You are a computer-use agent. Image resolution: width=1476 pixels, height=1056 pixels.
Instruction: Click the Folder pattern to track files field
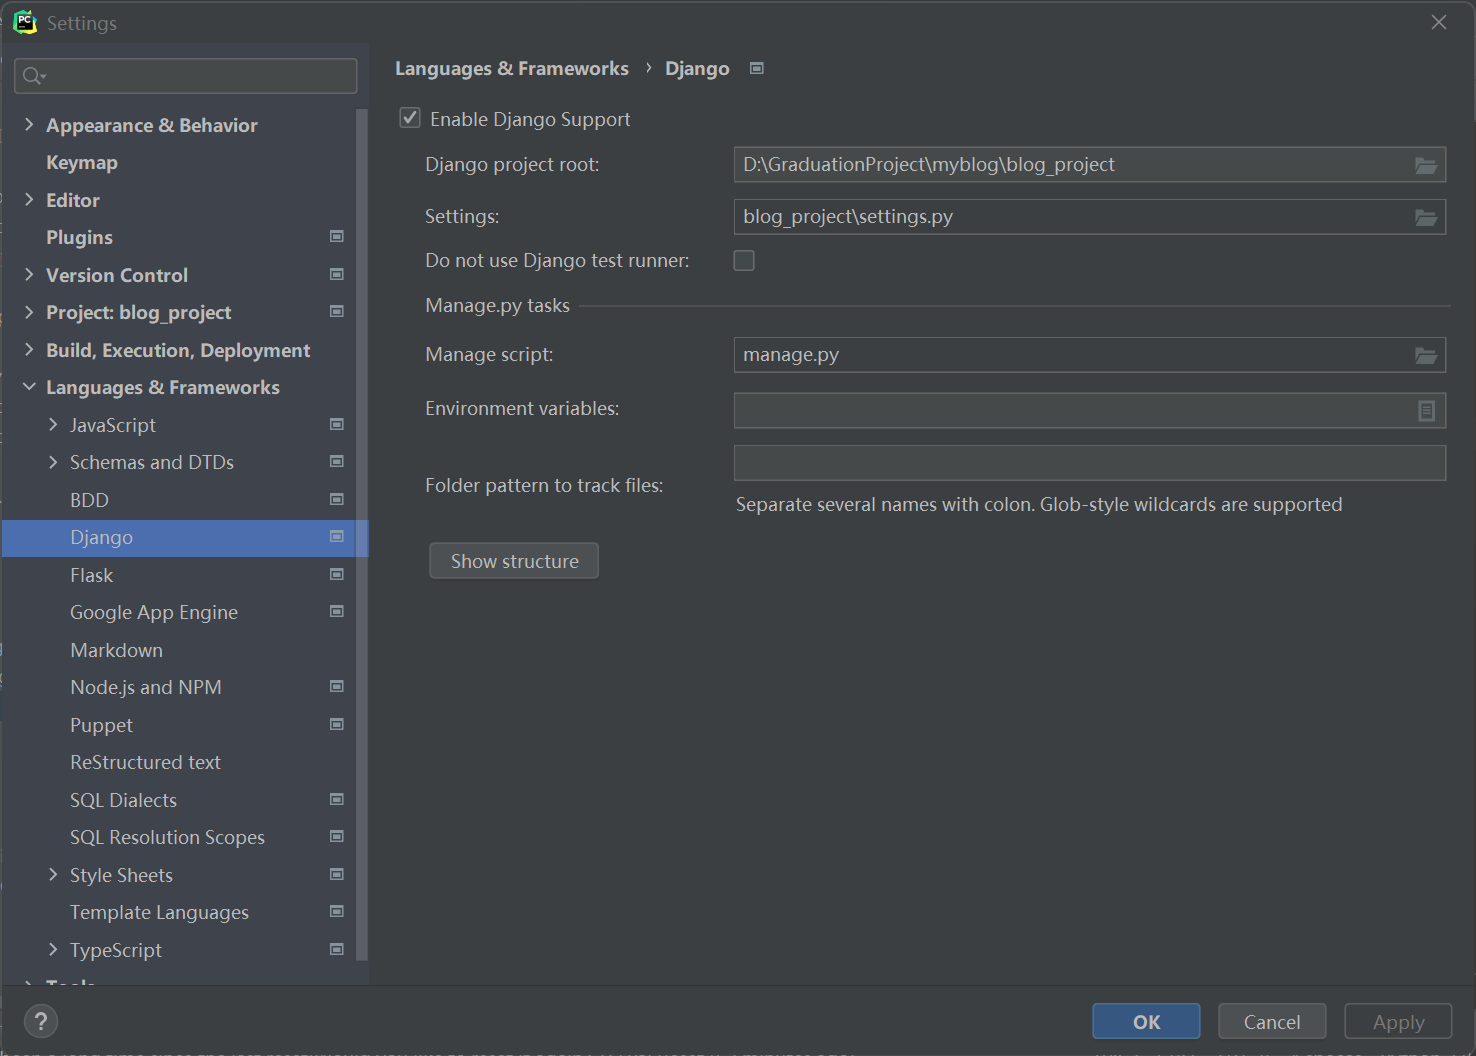(1090, 463)
